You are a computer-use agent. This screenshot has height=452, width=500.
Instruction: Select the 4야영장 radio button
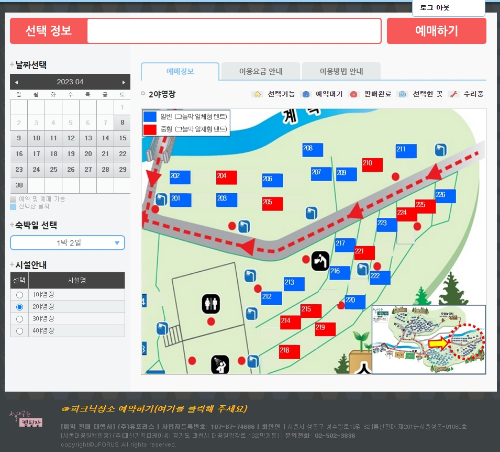pyautogui.click(x=19, y=331)
